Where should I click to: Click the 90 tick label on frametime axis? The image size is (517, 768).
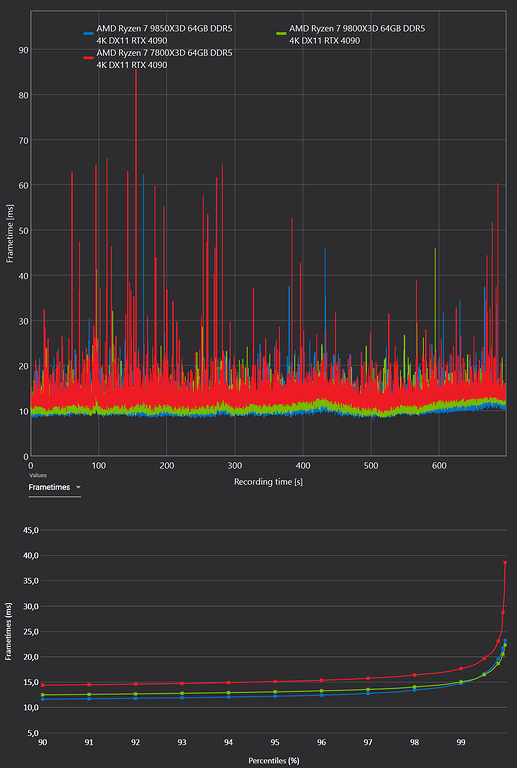pyautogui.click(x=23, y=49)
